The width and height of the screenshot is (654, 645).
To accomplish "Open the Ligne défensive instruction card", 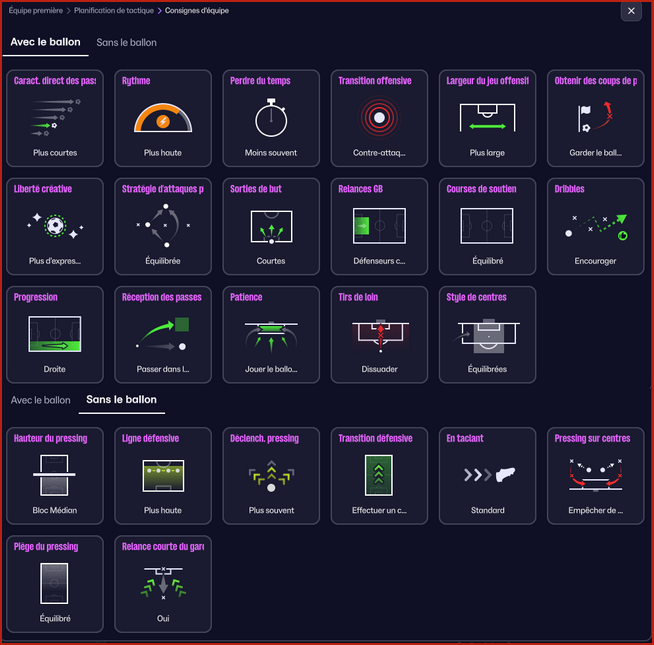I will 163,476.
